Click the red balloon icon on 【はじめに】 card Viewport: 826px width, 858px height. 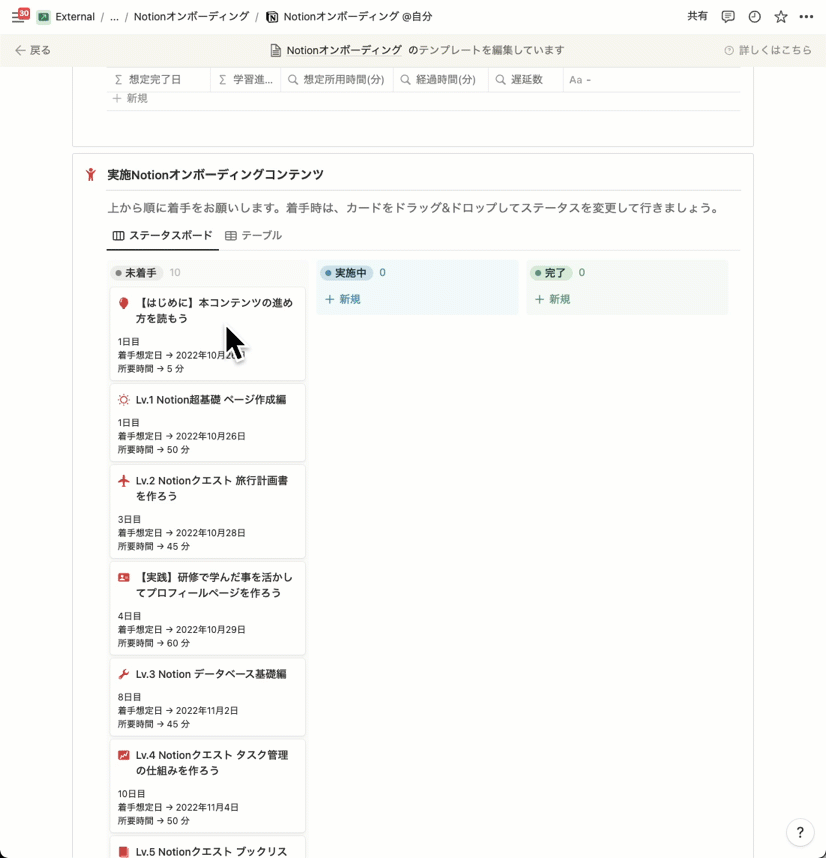point(124,303)
